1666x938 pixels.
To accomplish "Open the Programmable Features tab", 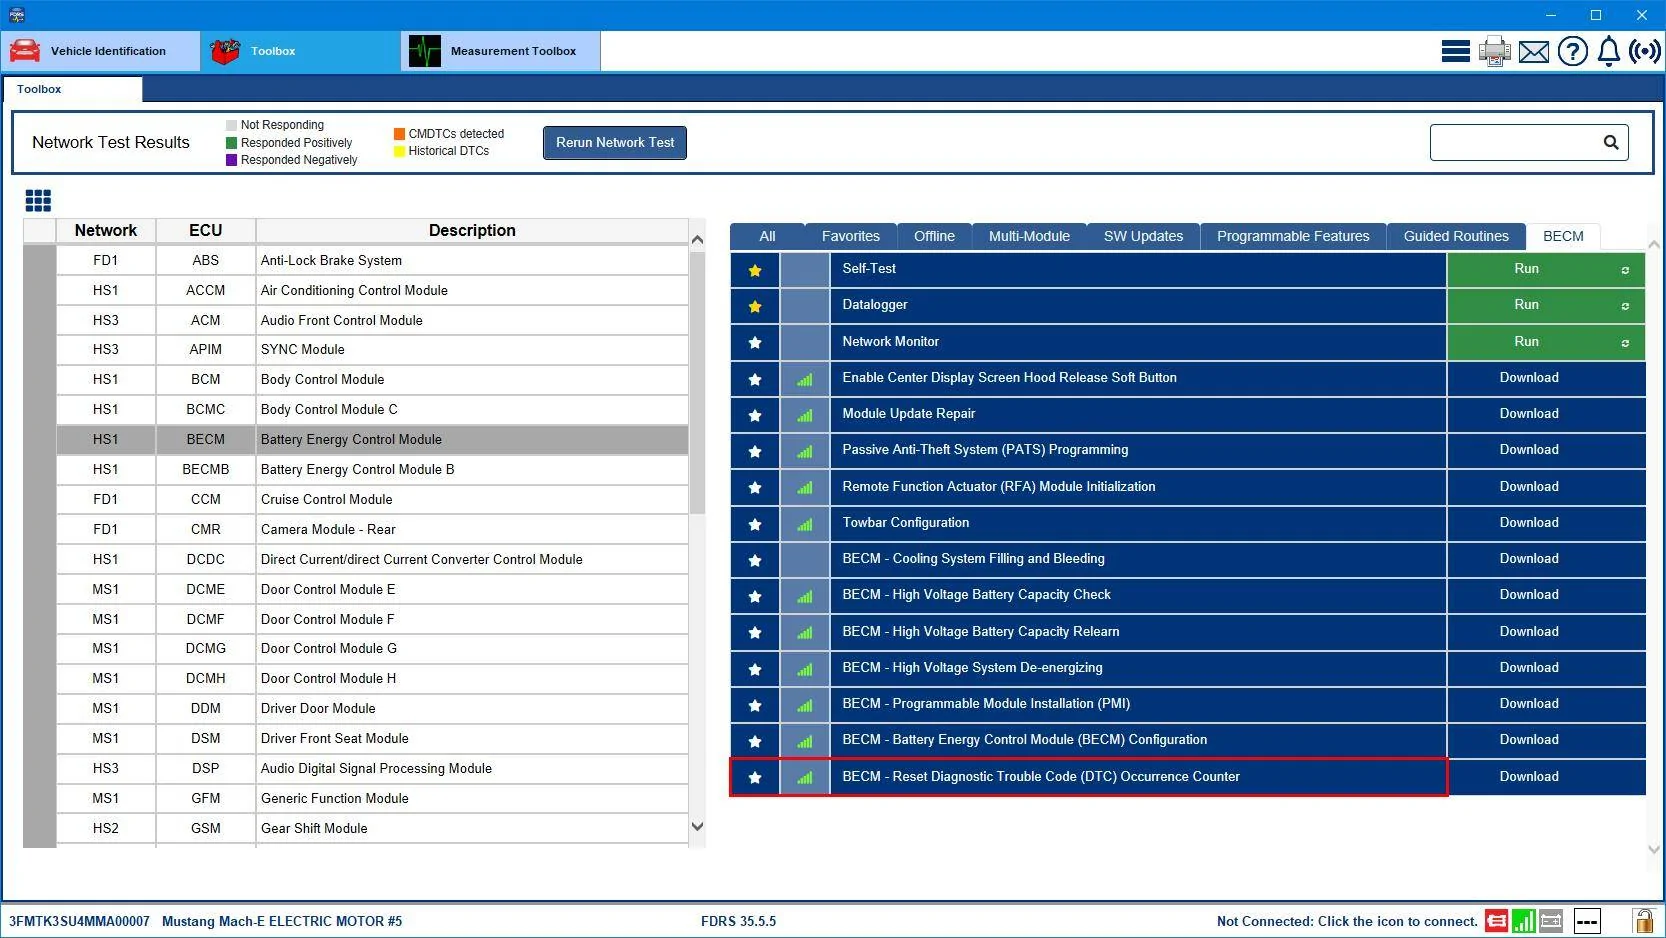I will click(1293, 236).
